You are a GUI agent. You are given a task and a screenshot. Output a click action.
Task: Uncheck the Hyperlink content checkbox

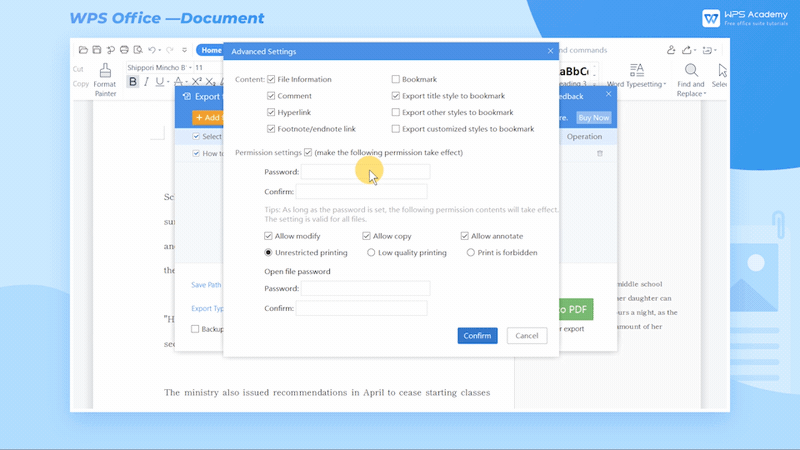point(271,112)
